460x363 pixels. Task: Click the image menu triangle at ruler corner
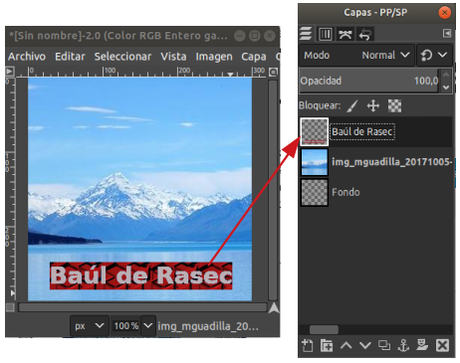(x=10, y=71)
